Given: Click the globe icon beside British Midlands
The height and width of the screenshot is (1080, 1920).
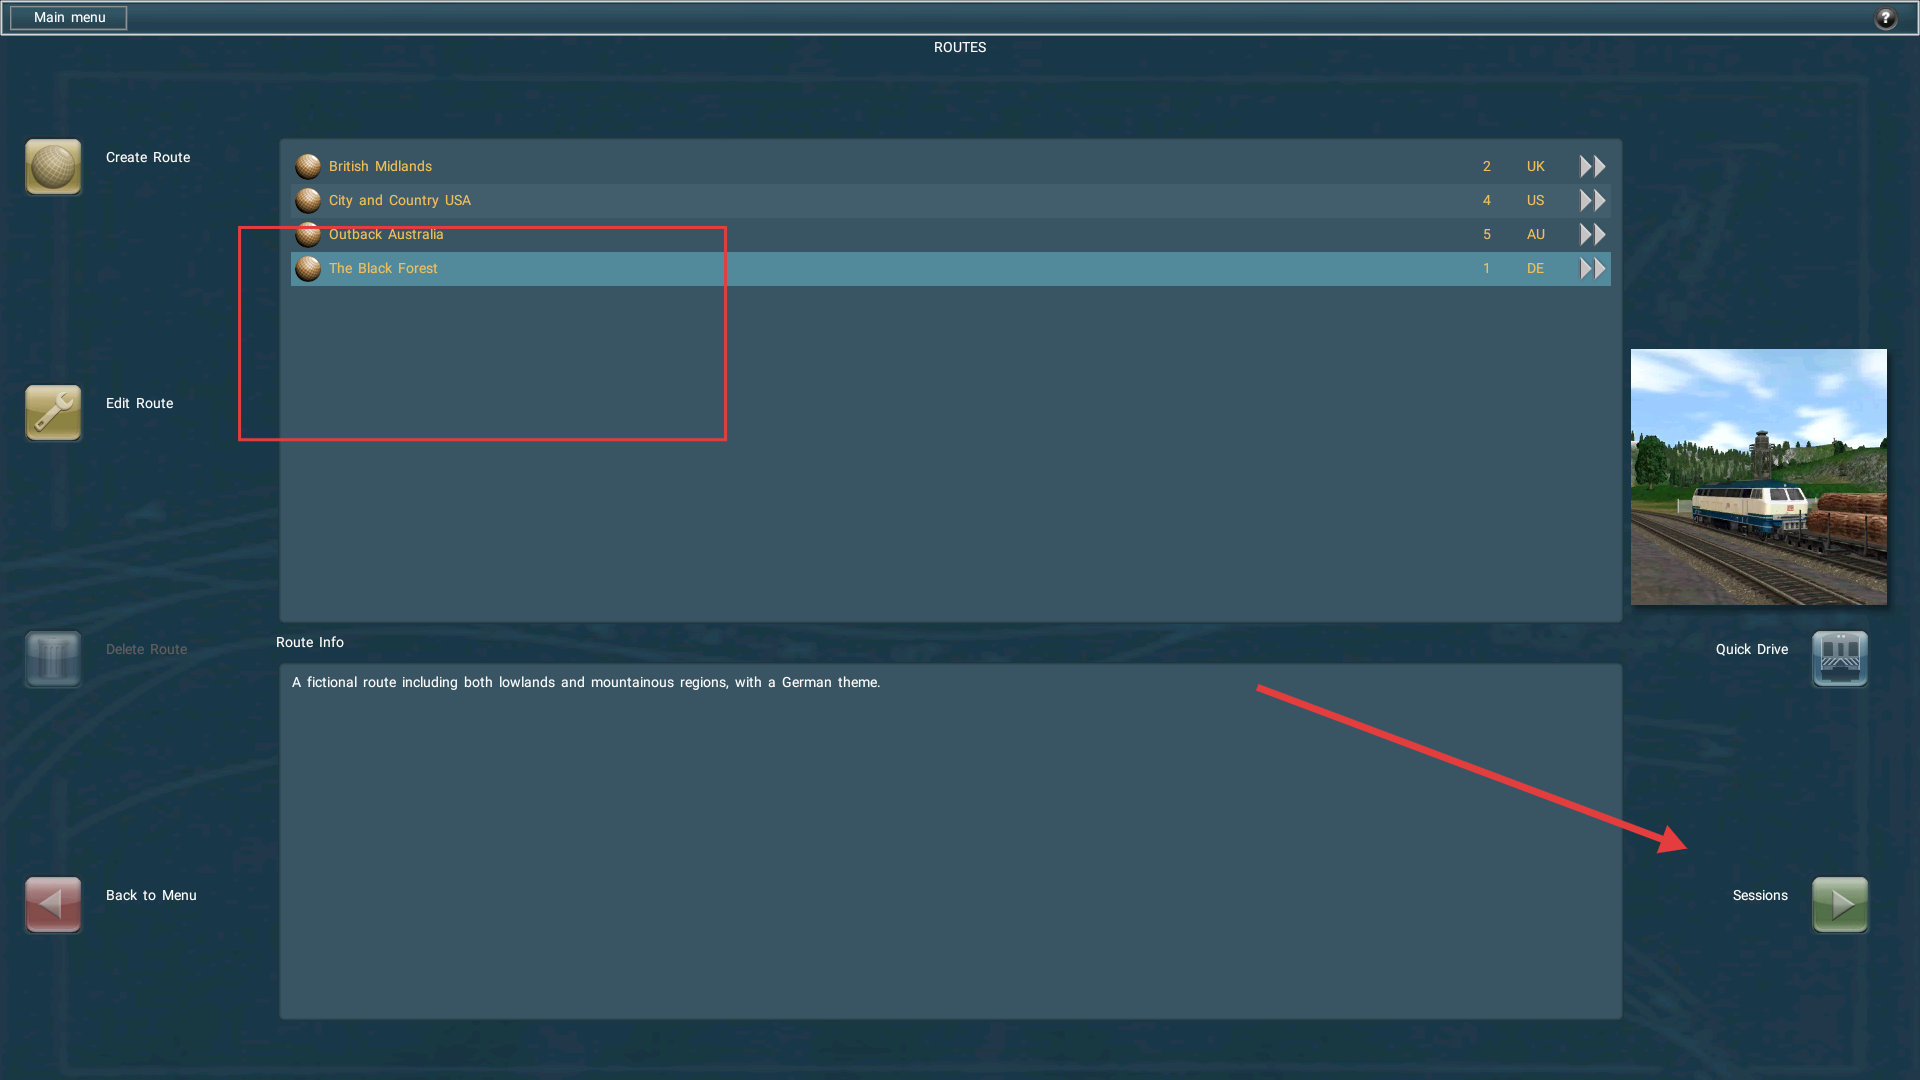Looking at the screenshot, I should click(x=308, y=166).
